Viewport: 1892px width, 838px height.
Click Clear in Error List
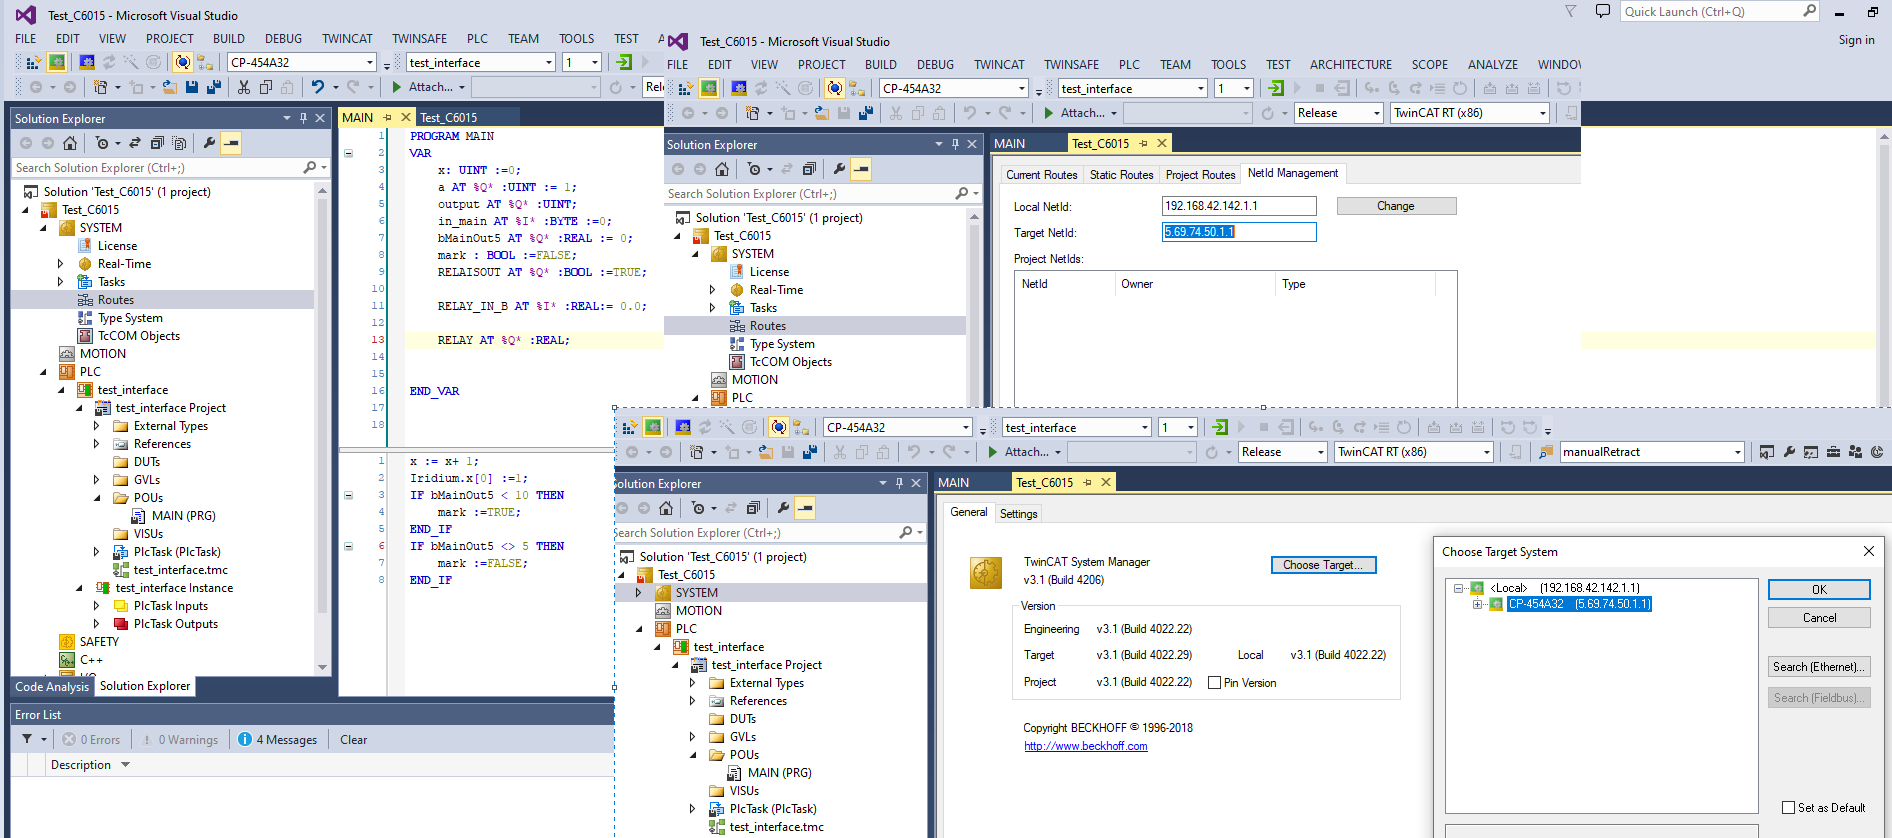click(353, 740)
